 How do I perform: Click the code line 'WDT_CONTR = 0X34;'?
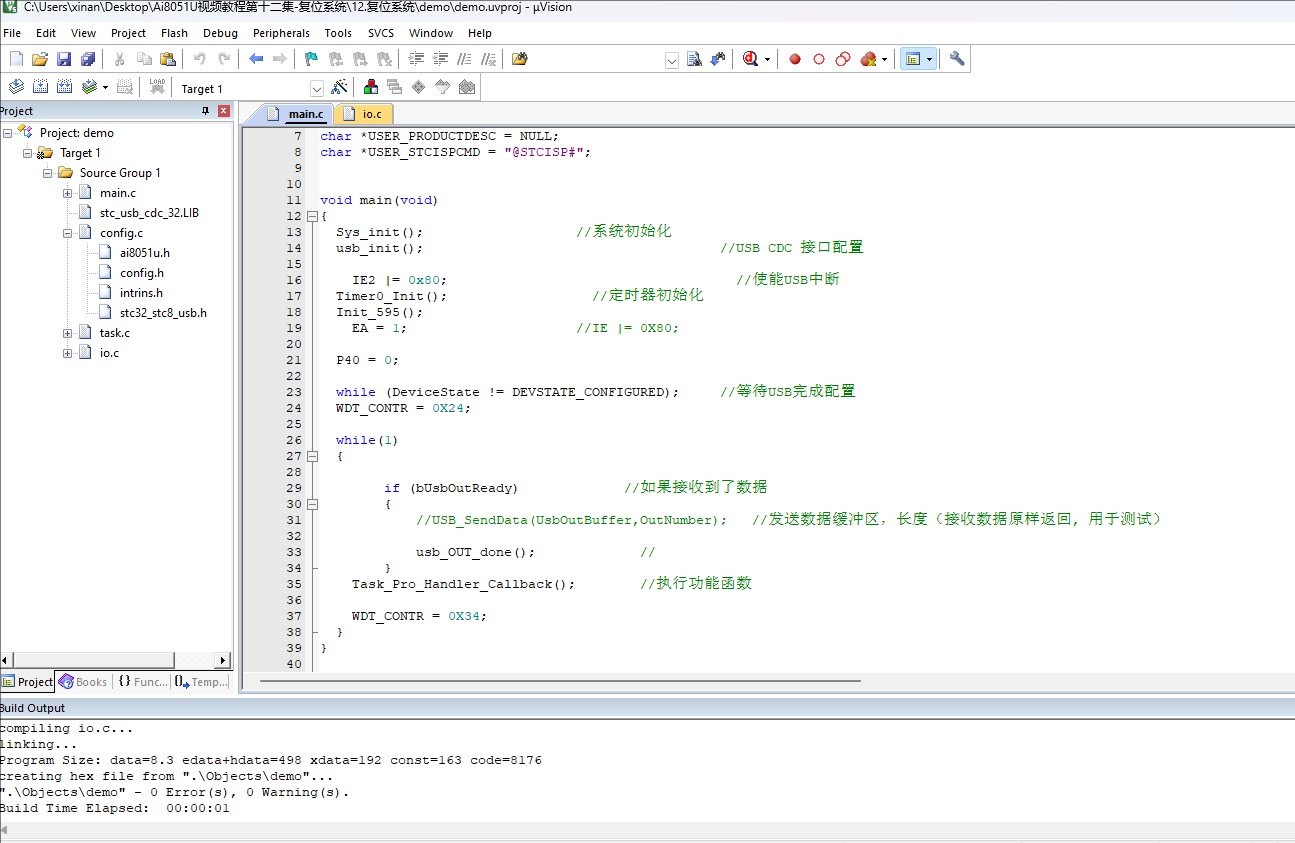point(419,616)
